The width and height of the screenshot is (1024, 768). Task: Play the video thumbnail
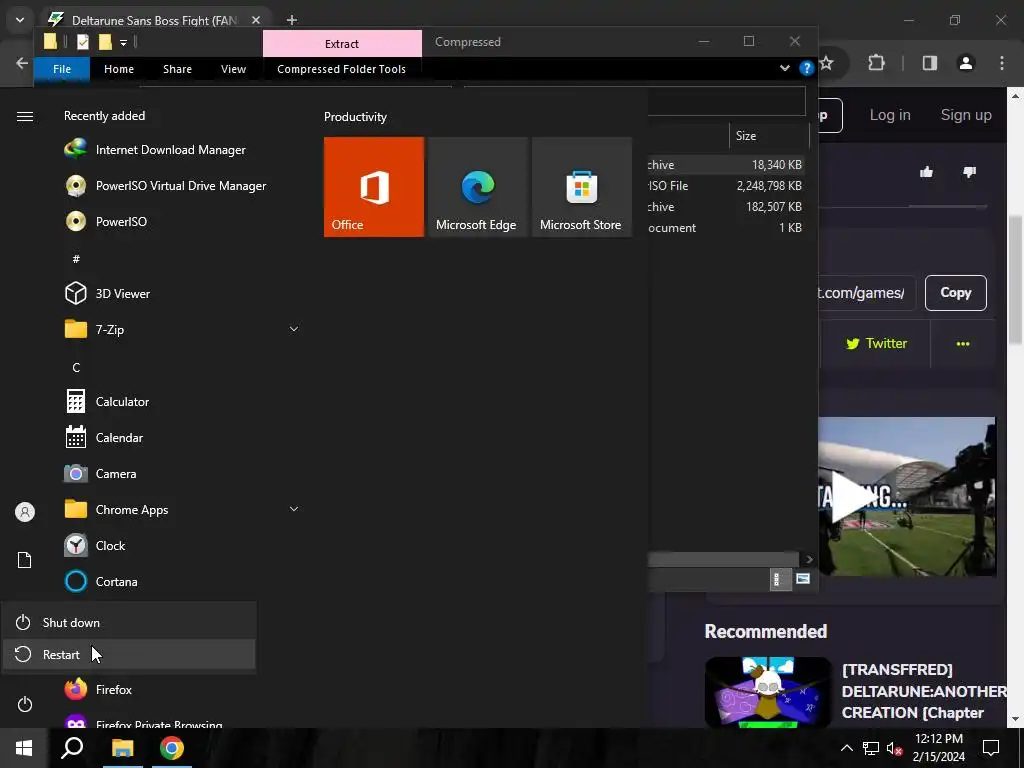point(854,498)
